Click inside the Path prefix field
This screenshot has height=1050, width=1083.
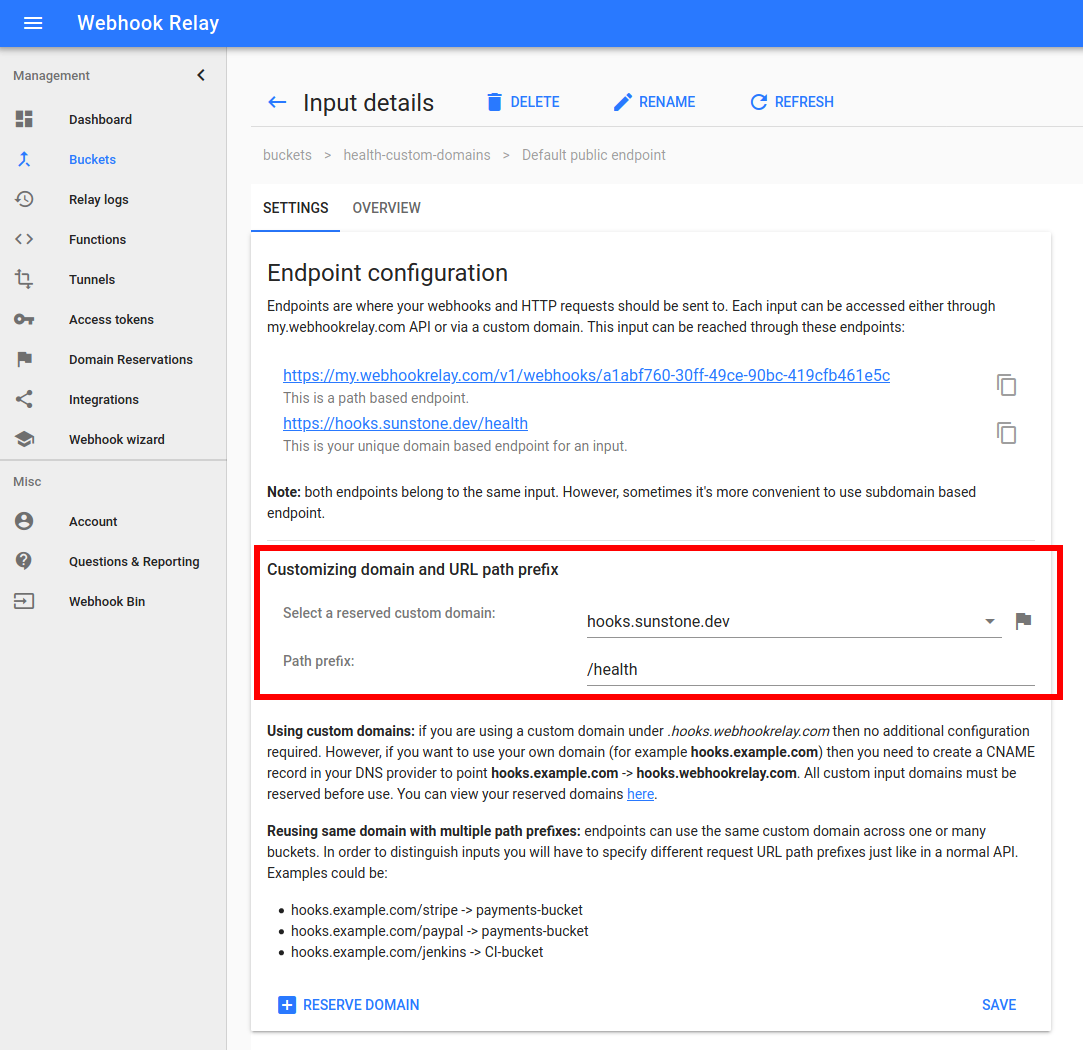(x=810, y=669)
